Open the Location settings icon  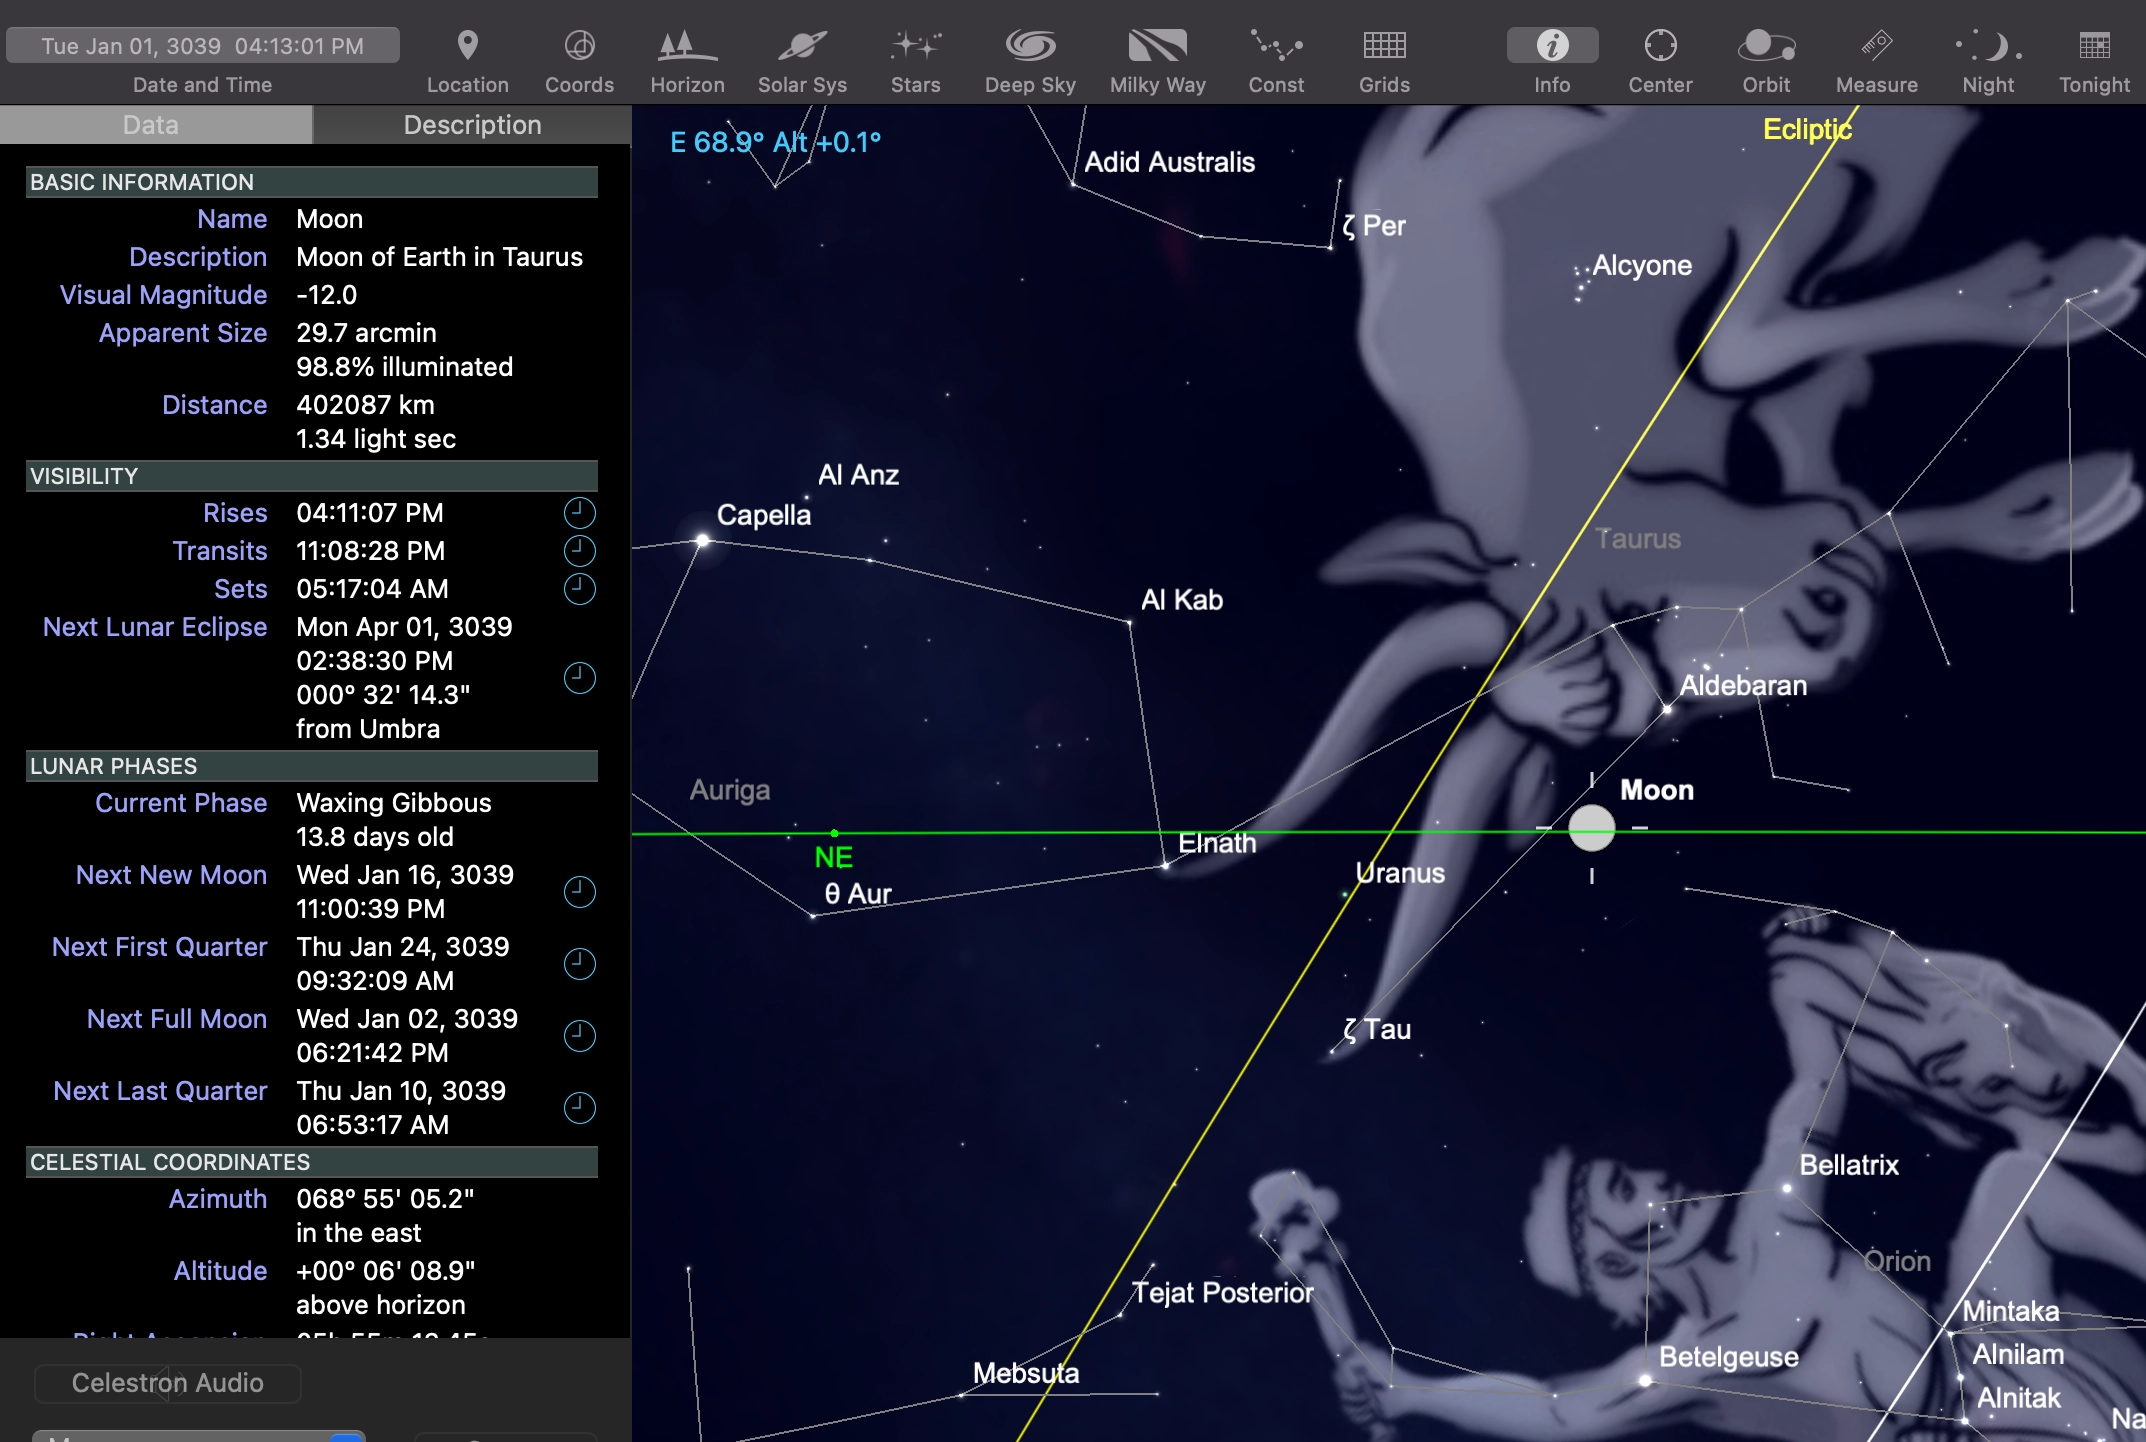click(x=467, y=46)
